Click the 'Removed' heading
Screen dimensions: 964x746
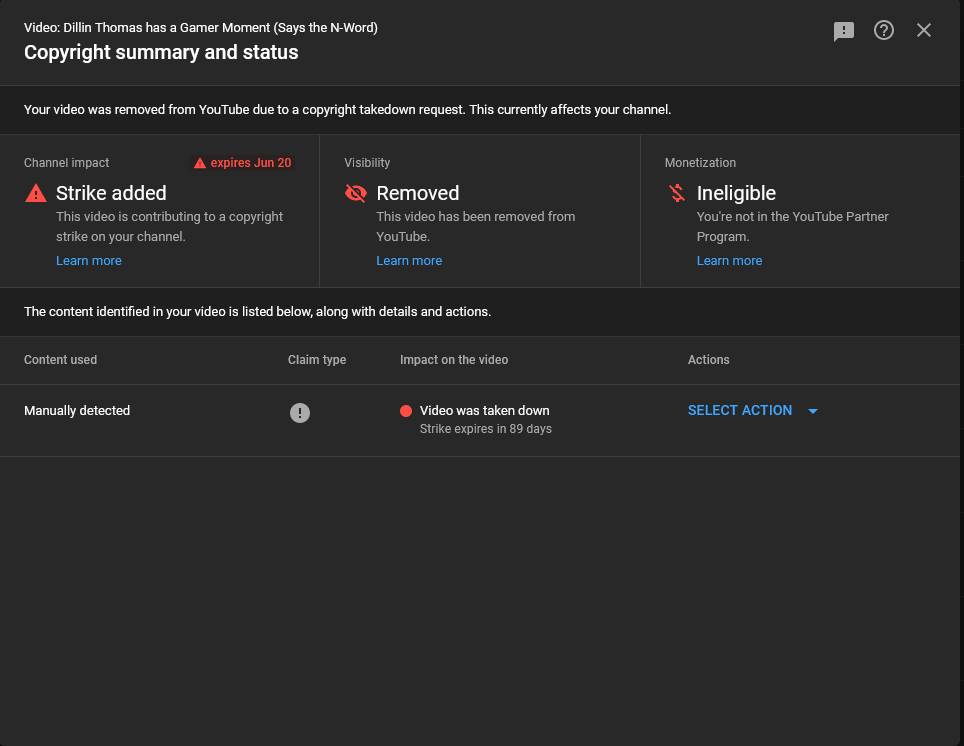417,193
